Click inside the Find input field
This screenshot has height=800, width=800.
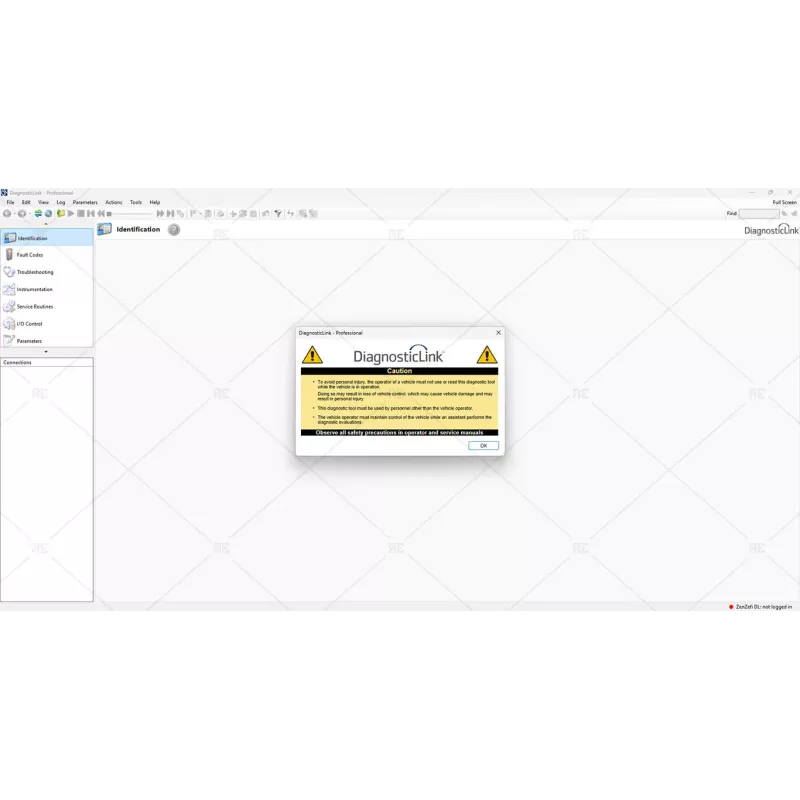pyautogui.click(x=758, y=213)
